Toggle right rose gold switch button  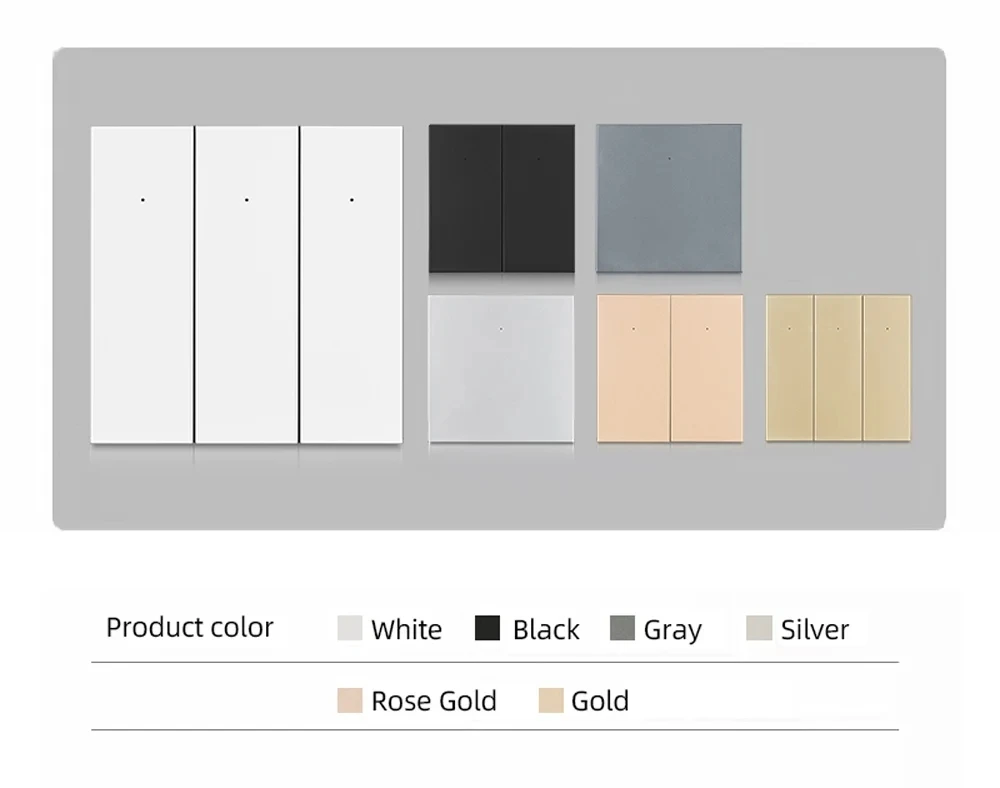pyautogui.click(x=707, y=368)
